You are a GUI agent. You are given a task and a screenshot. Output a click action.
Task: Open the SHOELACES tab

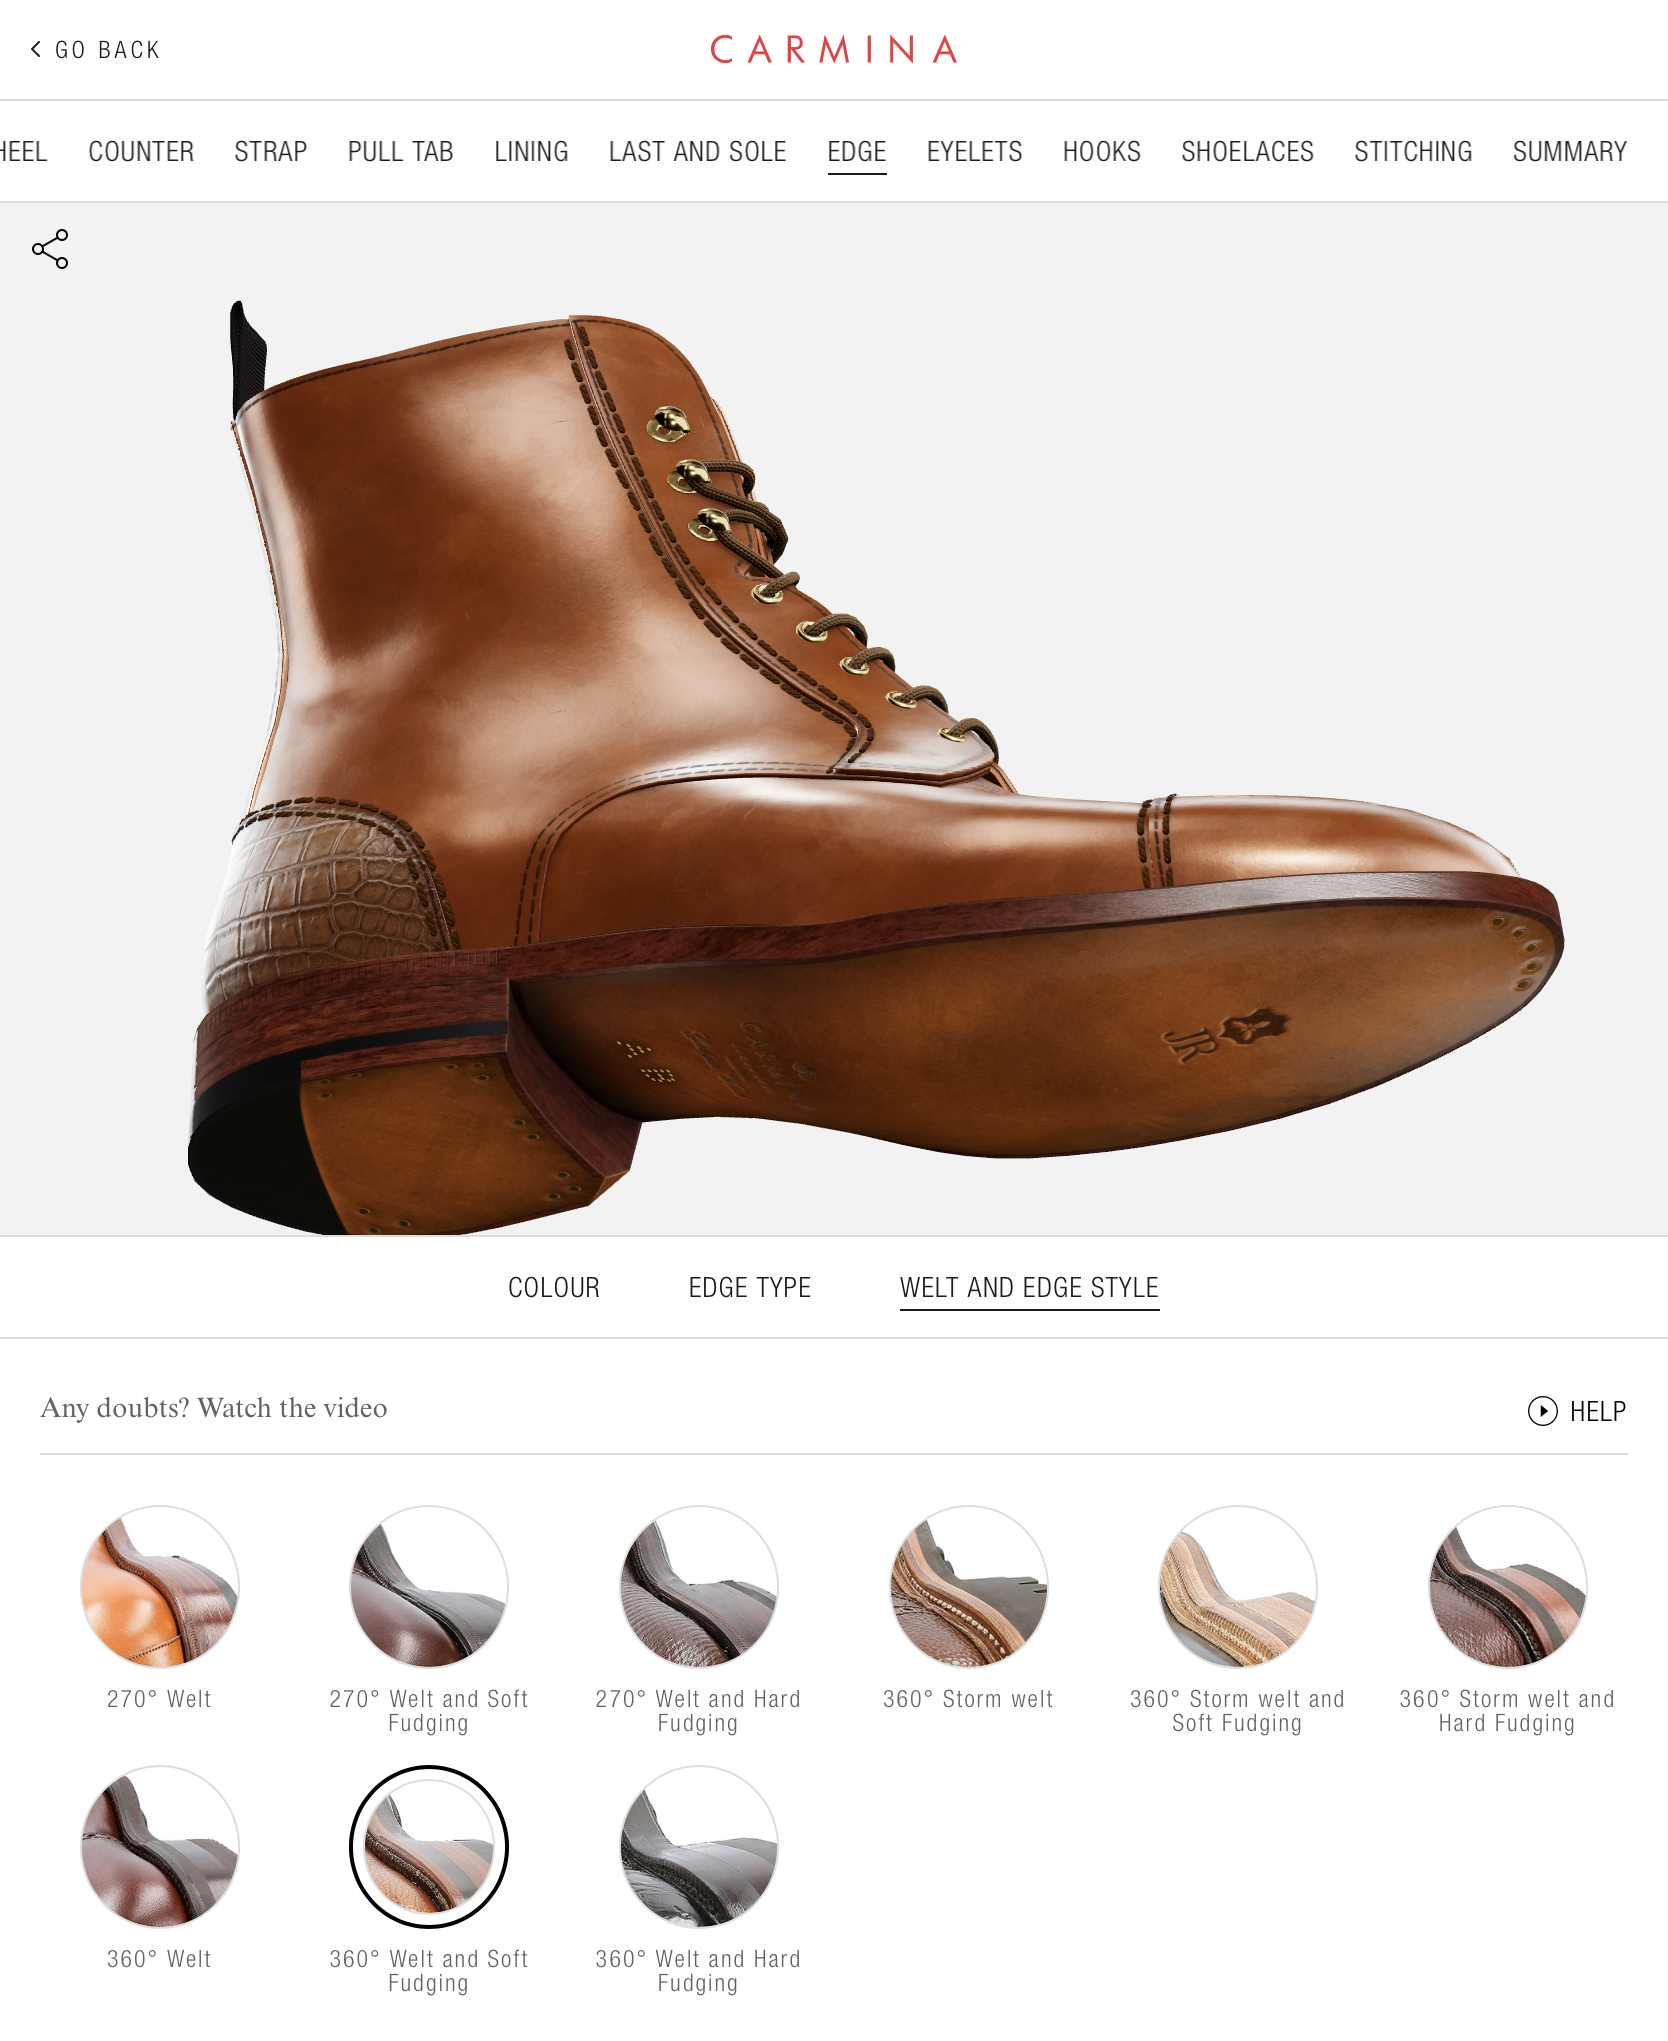[x=1247, y=152]
